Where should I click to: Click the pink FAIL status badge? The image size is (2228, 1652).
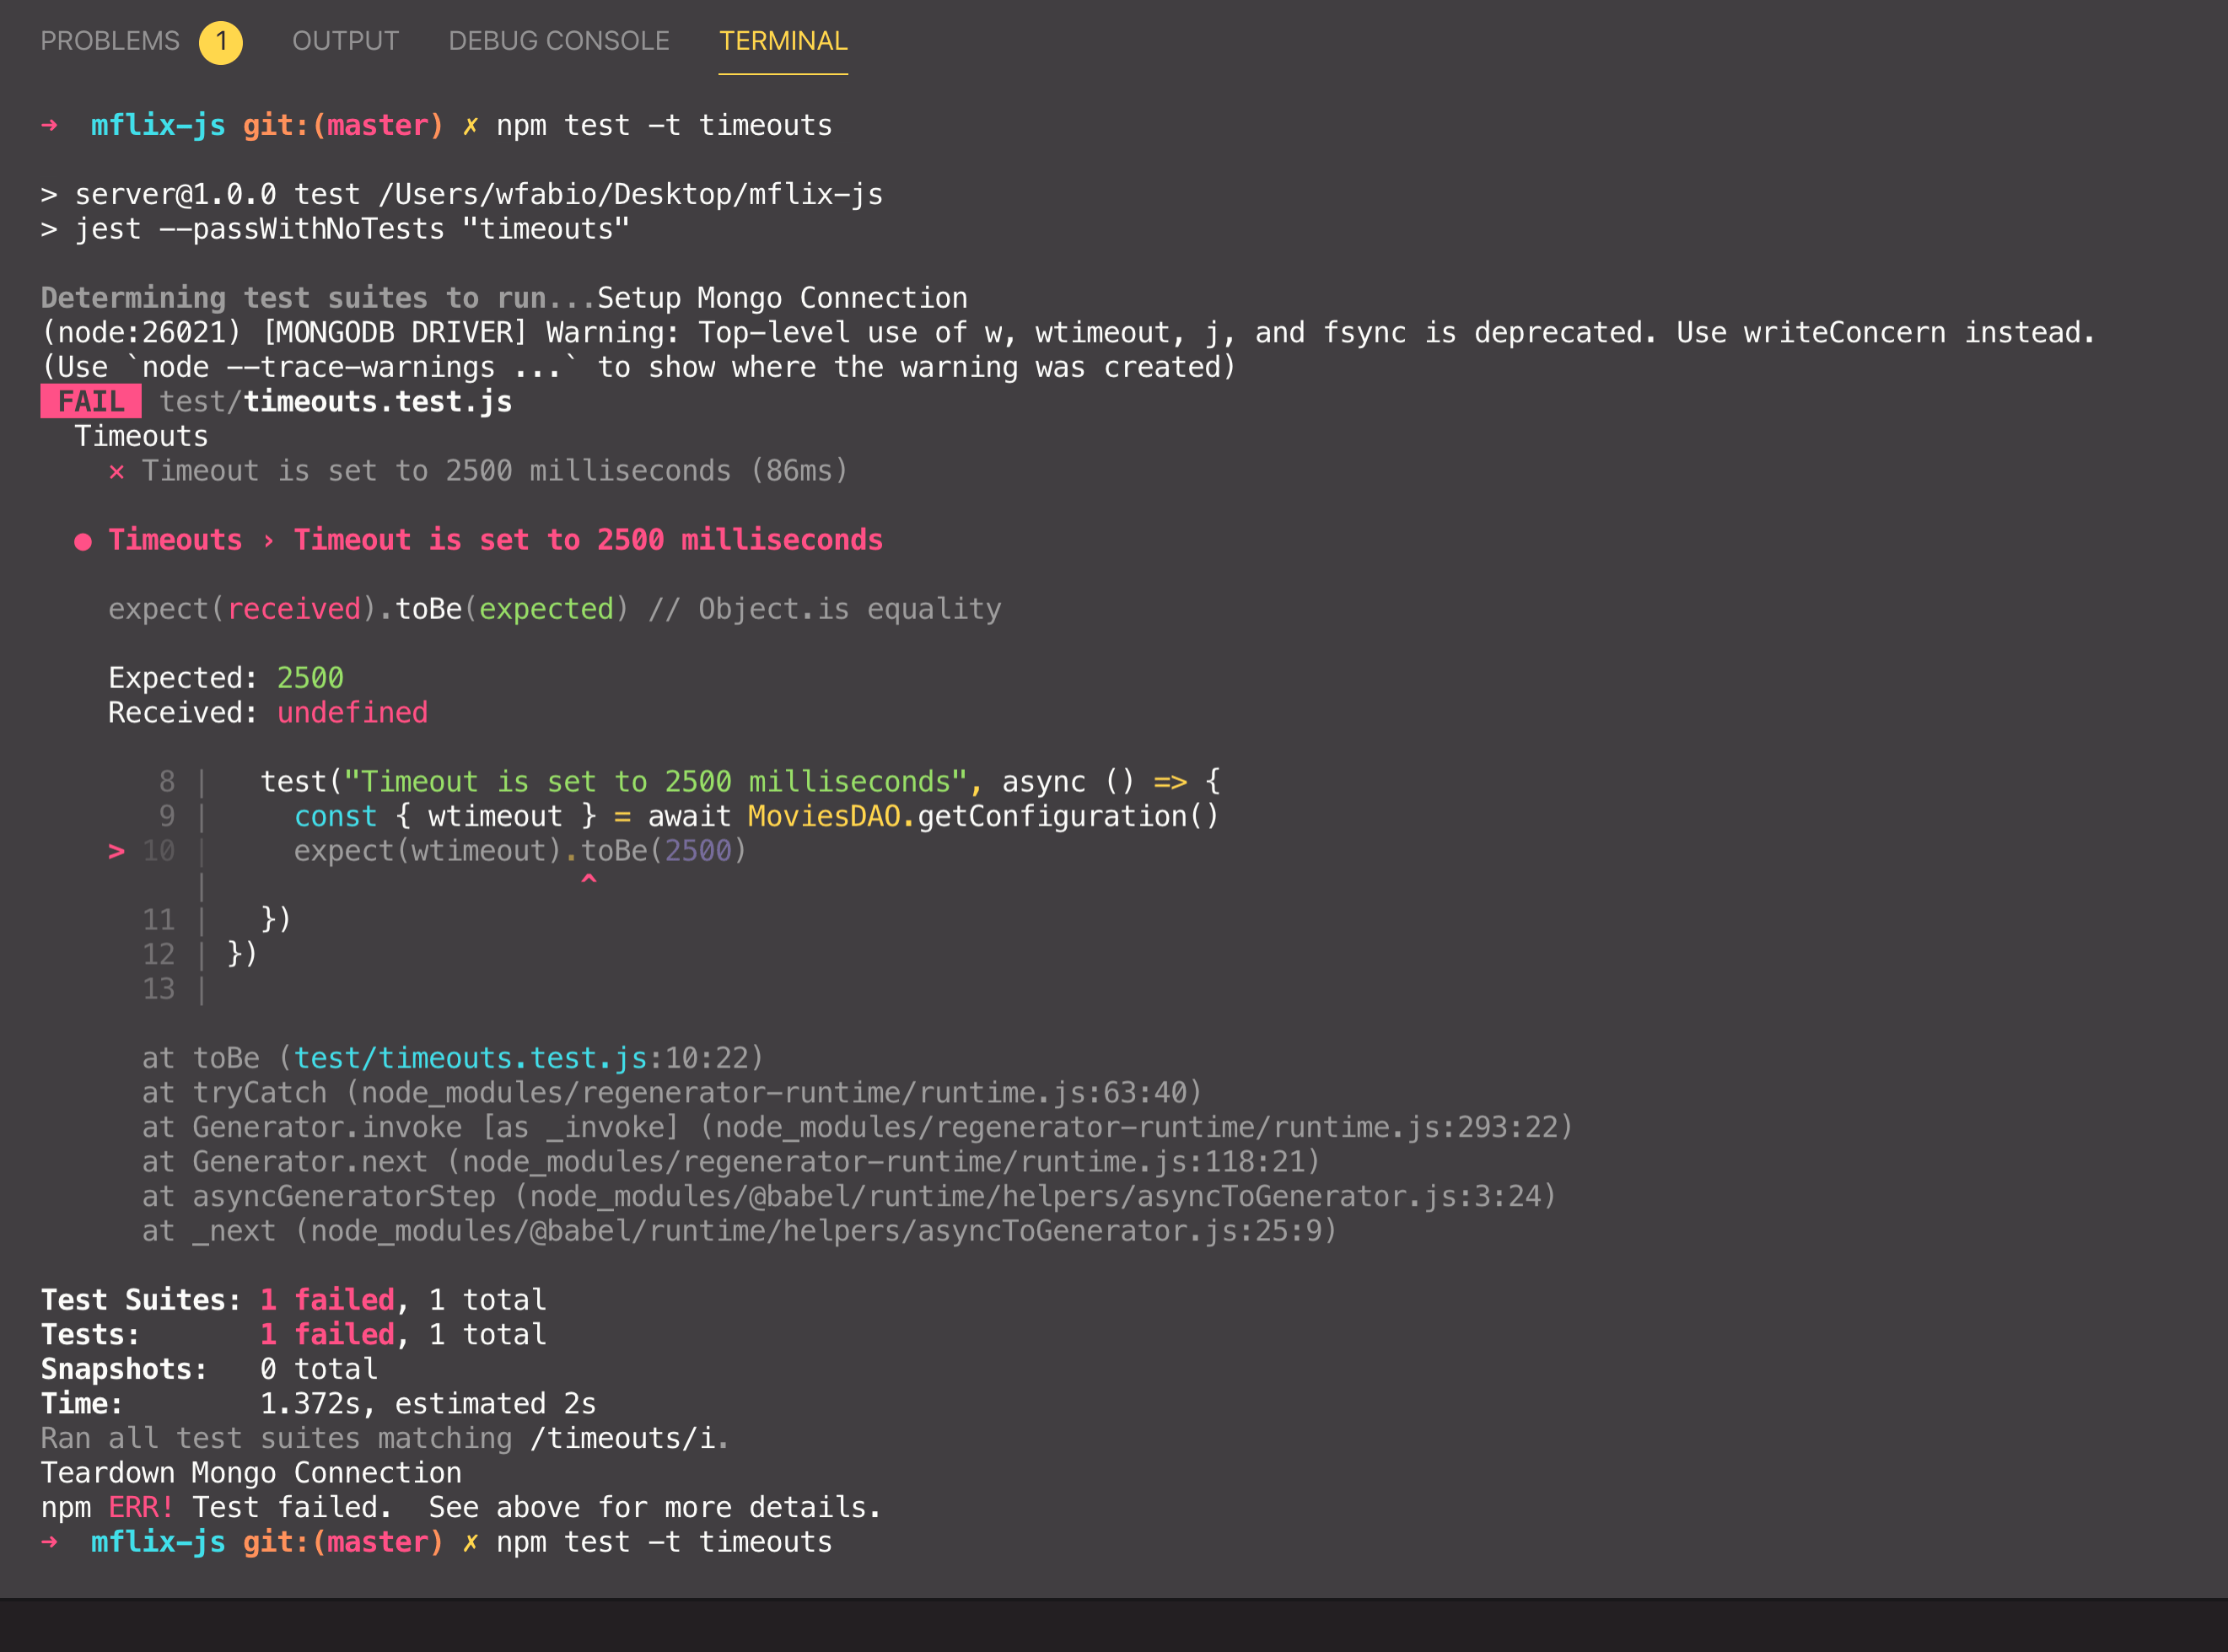tap(90, 401)
